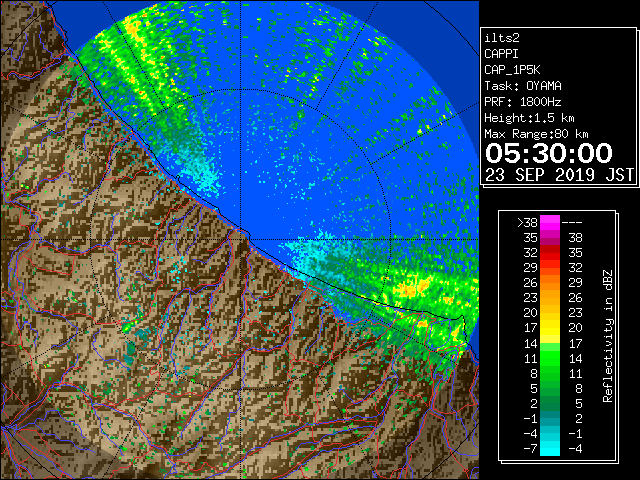
Task: Pick the orange swatch for 26 to 29
Action: (x=550, y=283)
